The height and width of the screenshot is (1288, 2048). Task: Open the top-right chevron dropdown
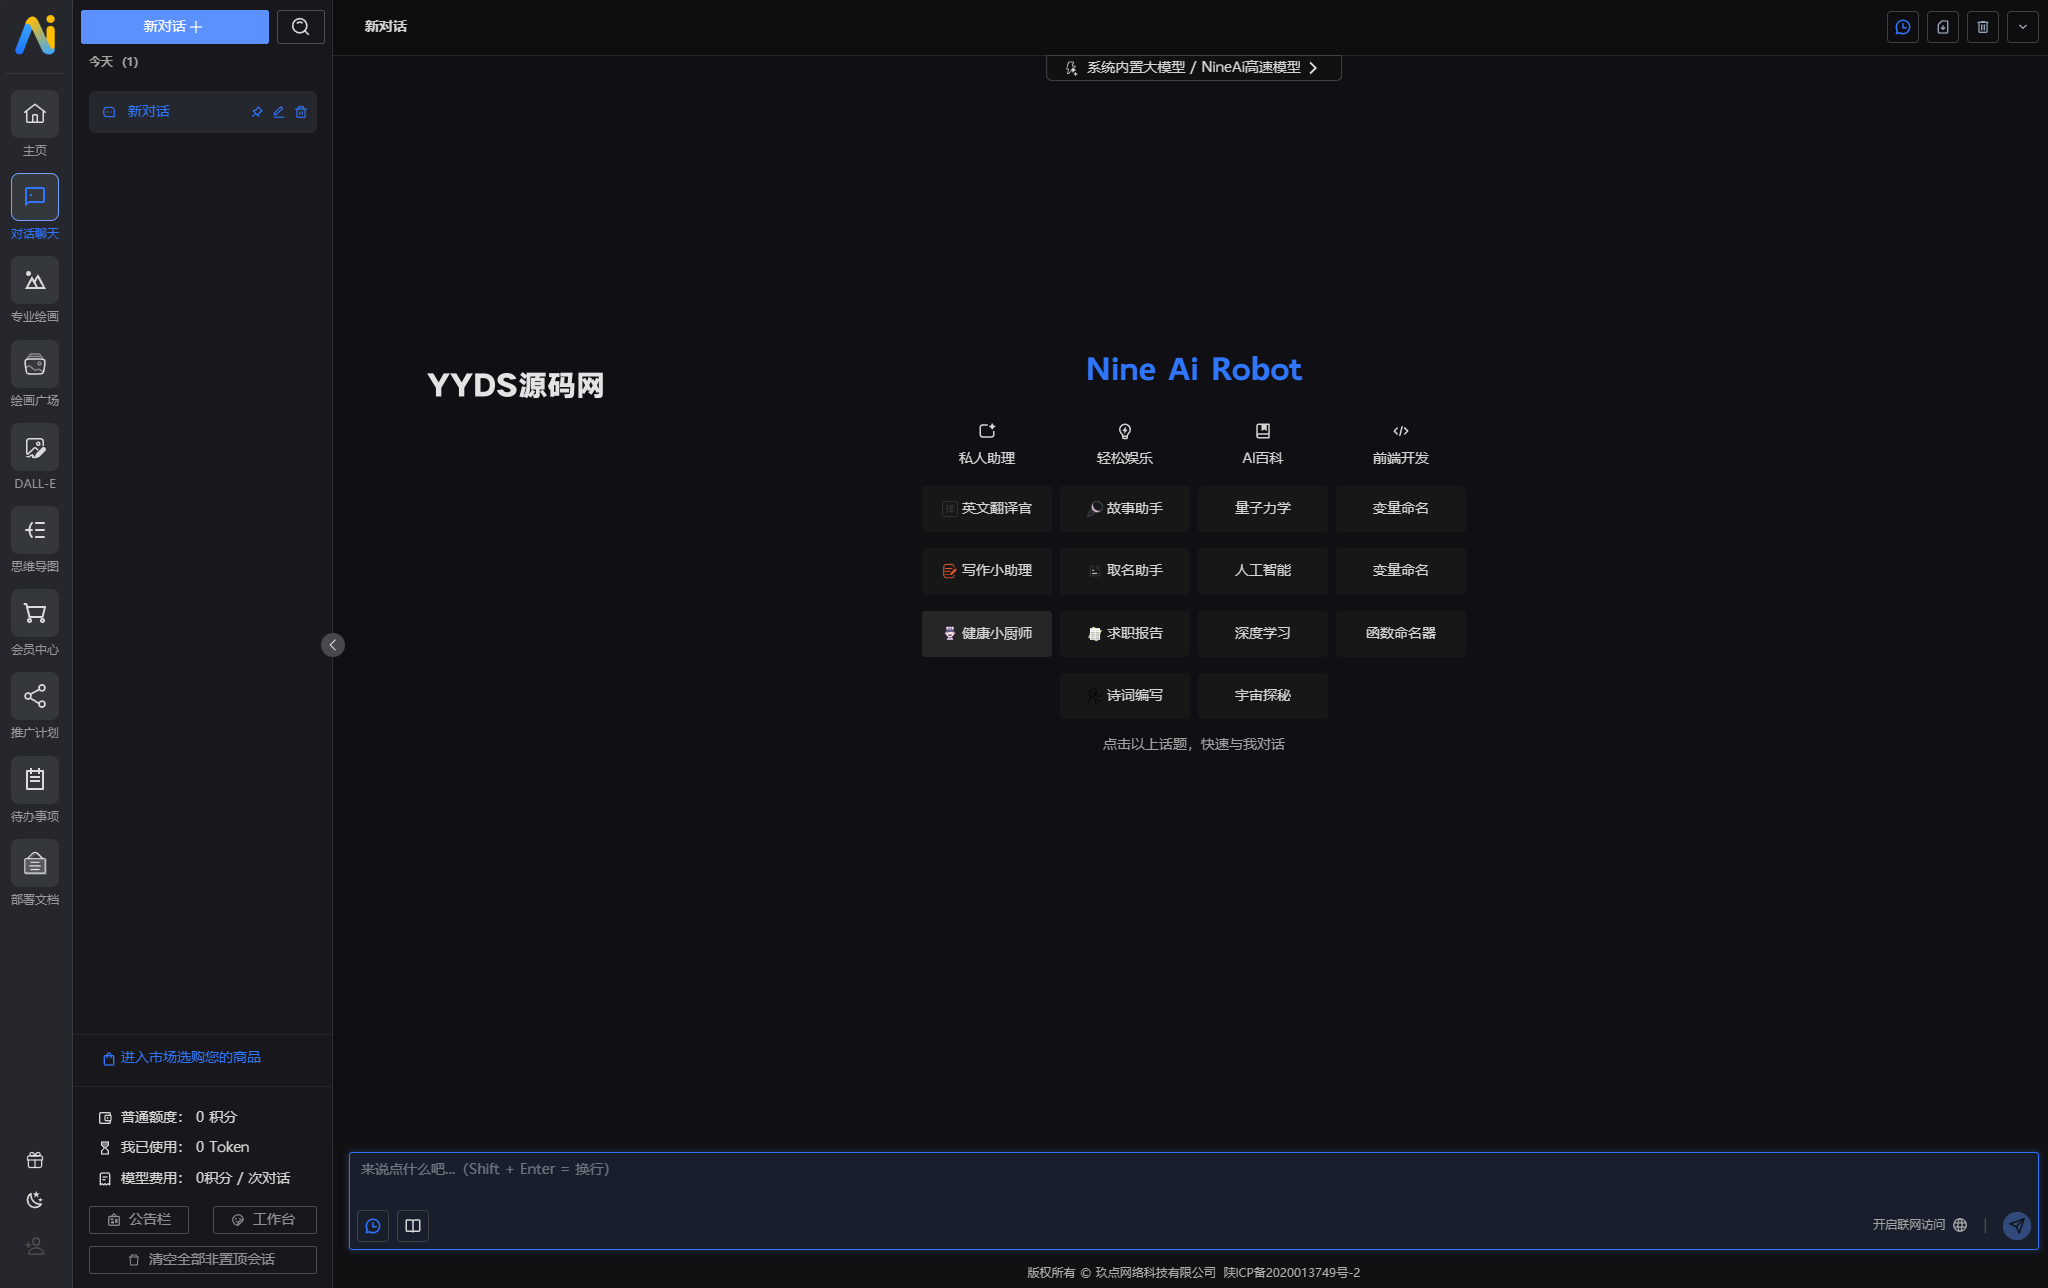click(x=2022, y=27)
